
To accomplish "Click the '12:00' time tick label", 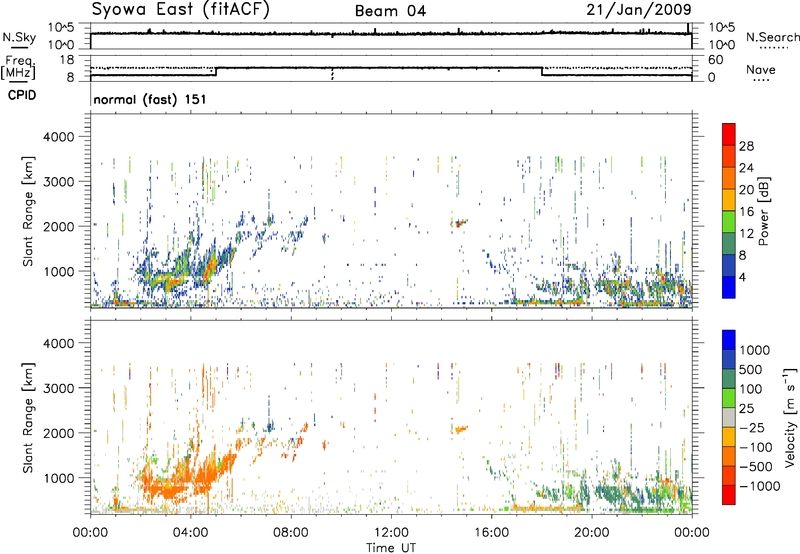I will (391, 533).
